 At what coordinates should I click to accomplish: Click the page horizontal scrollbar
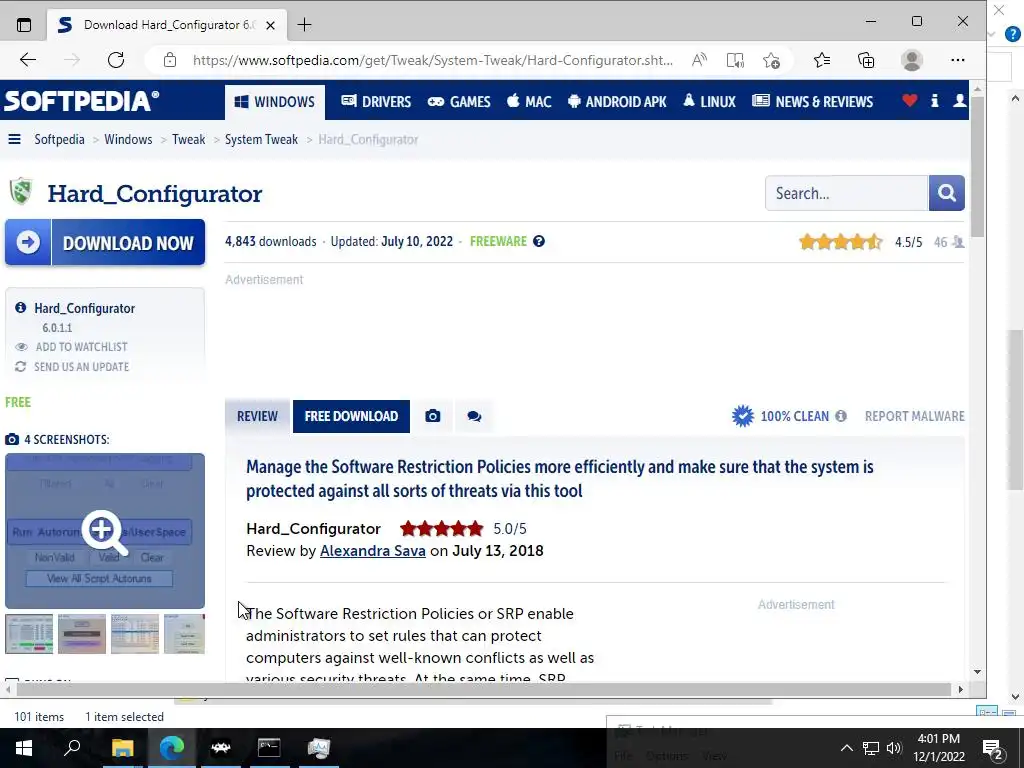tap(483, 689)
